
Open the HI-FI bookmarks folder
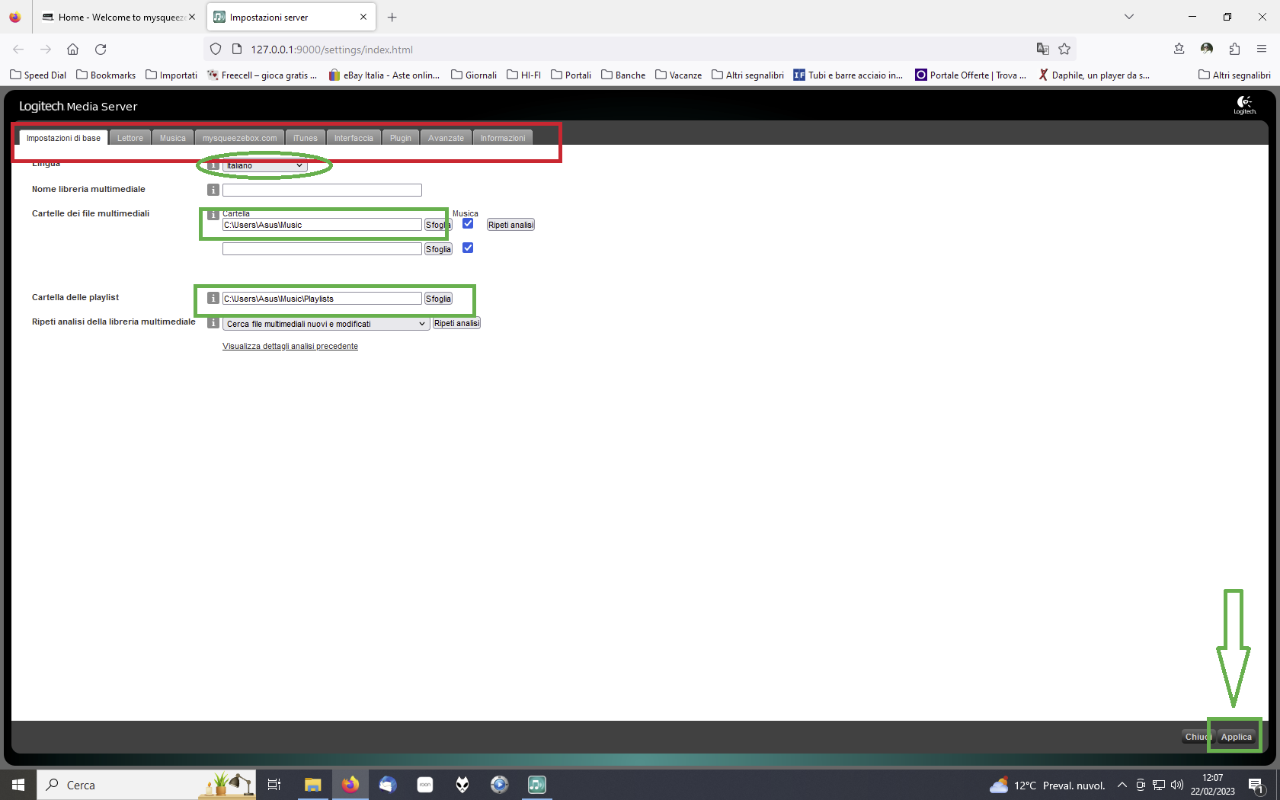click(x=524, y=75)
